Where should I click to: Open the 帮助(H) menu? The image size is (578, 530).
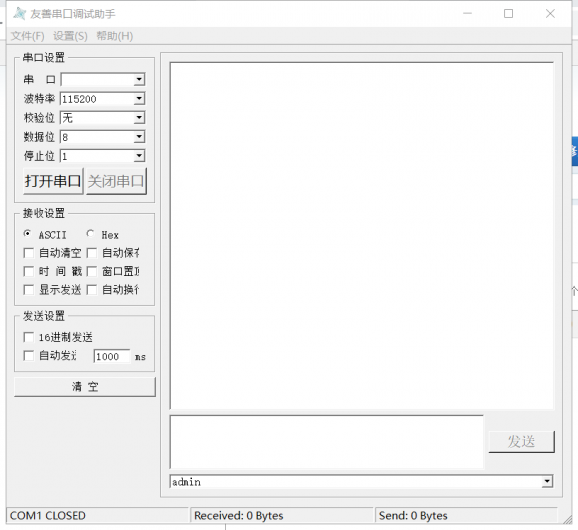115,36
